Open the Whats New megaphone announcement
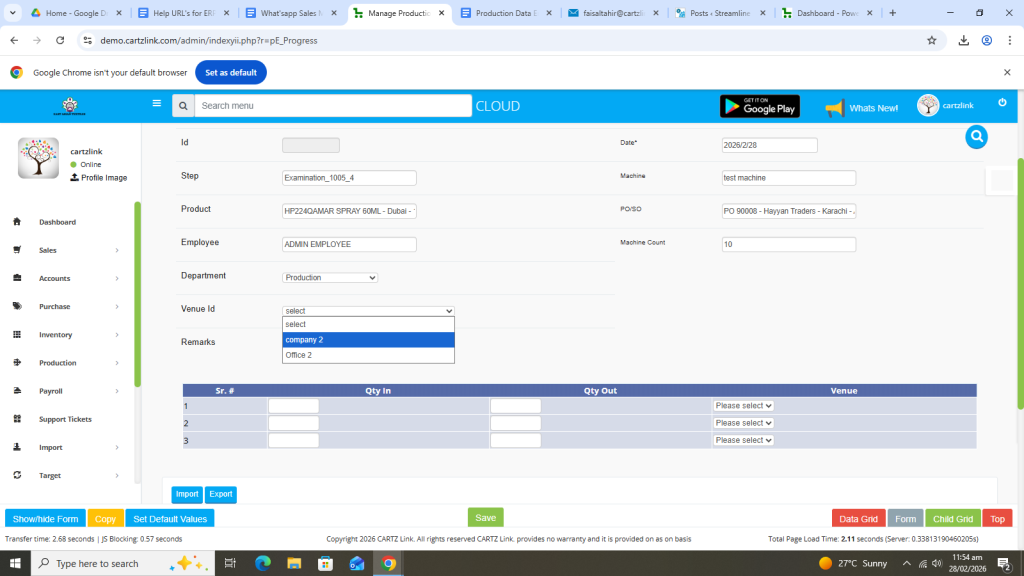Viewport: 1024px width, 576px height. point(861,107)
